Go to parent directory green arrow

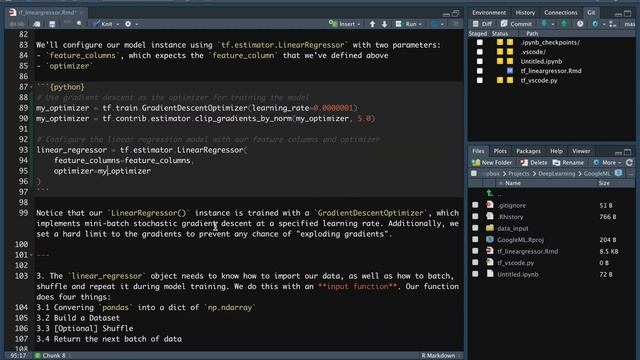489,193
